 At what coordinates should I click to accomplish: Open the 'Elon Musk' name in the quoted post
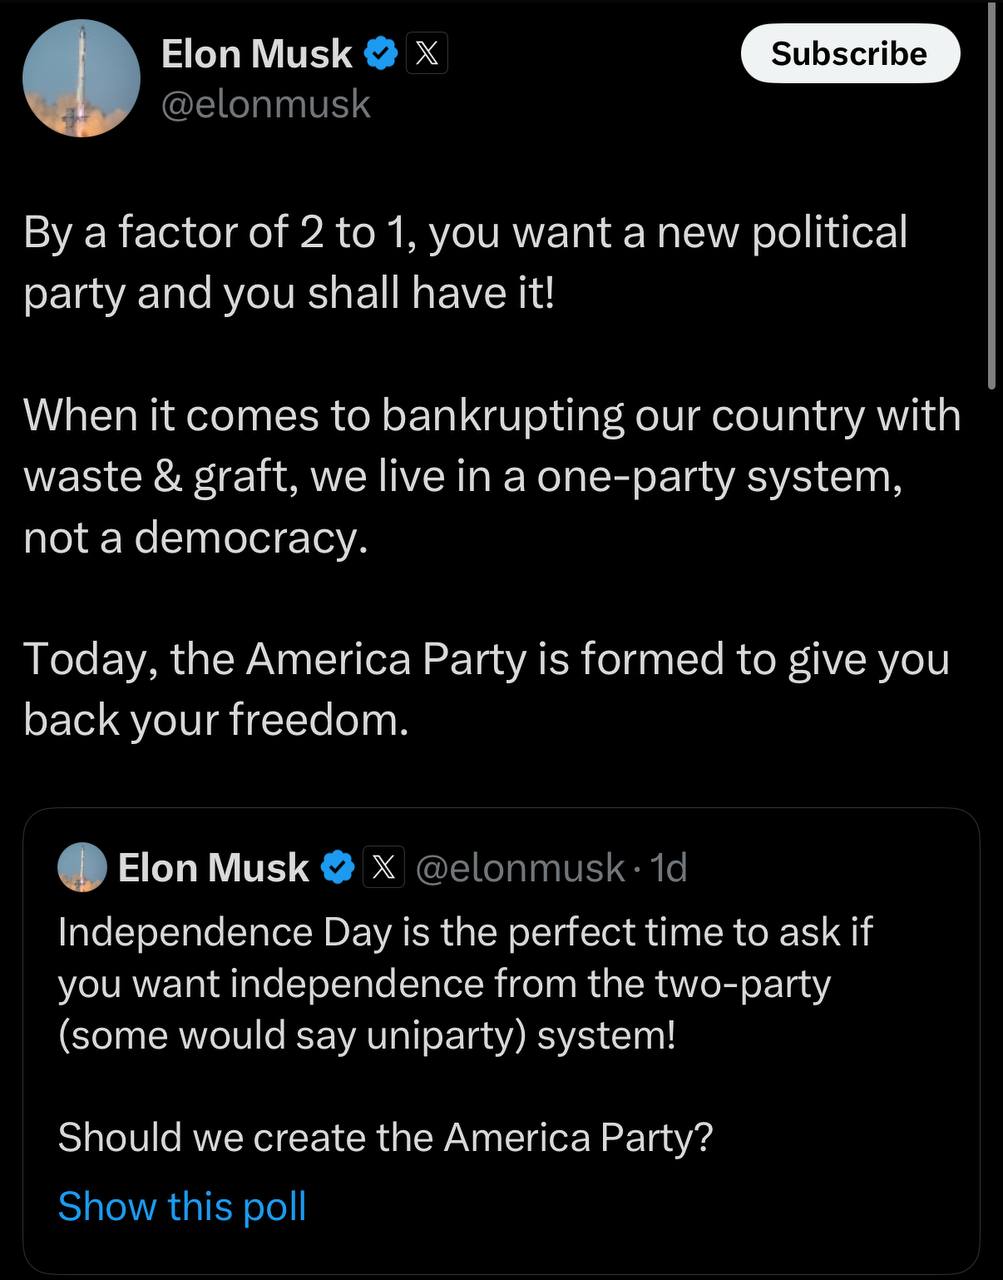(x=213, y=868)
